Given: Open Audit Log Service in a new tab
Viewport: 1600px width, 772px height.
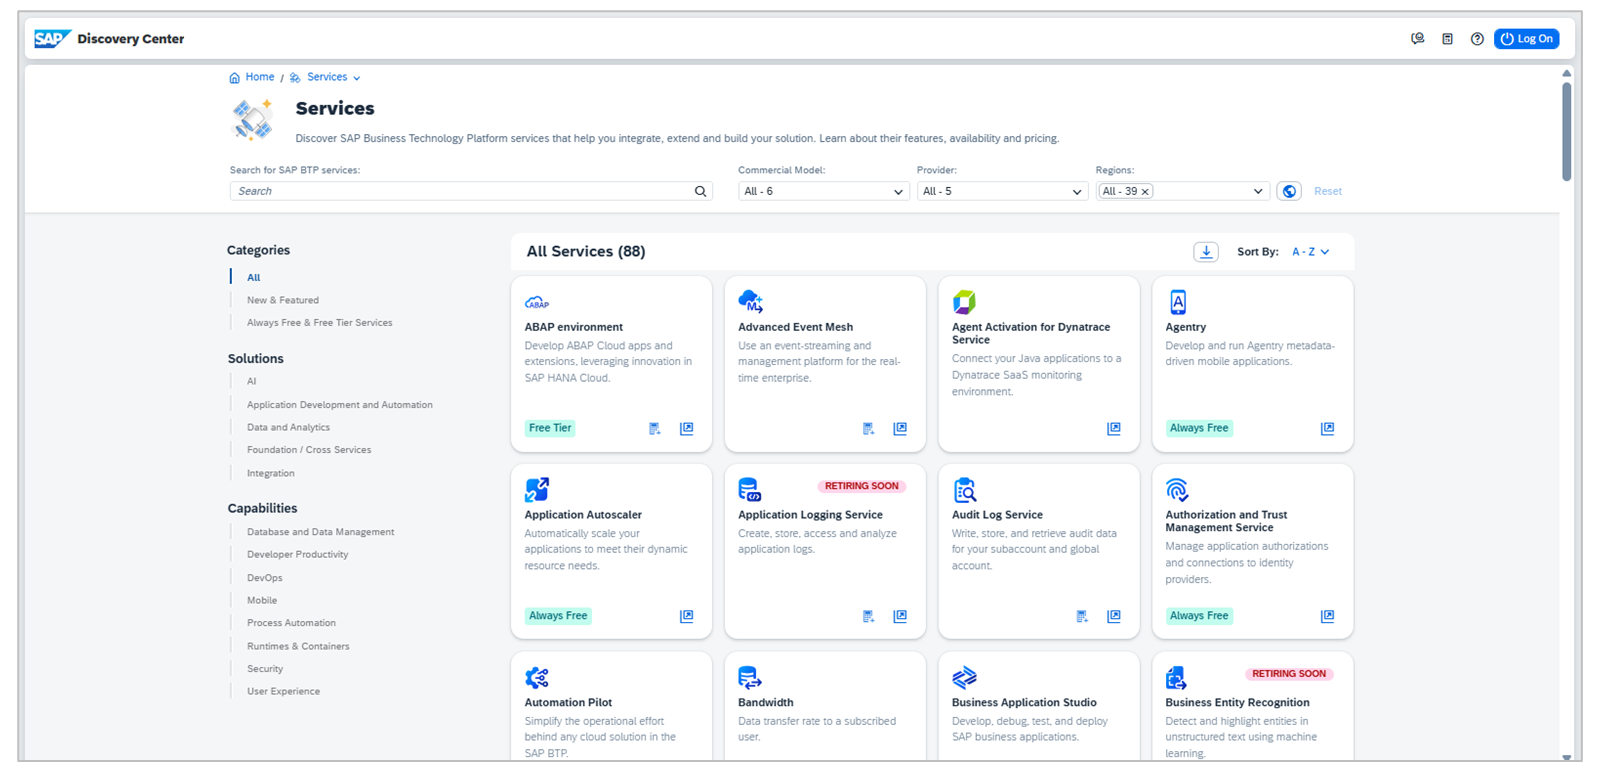Looking at the screenshot, I should tap(1114, 617).
